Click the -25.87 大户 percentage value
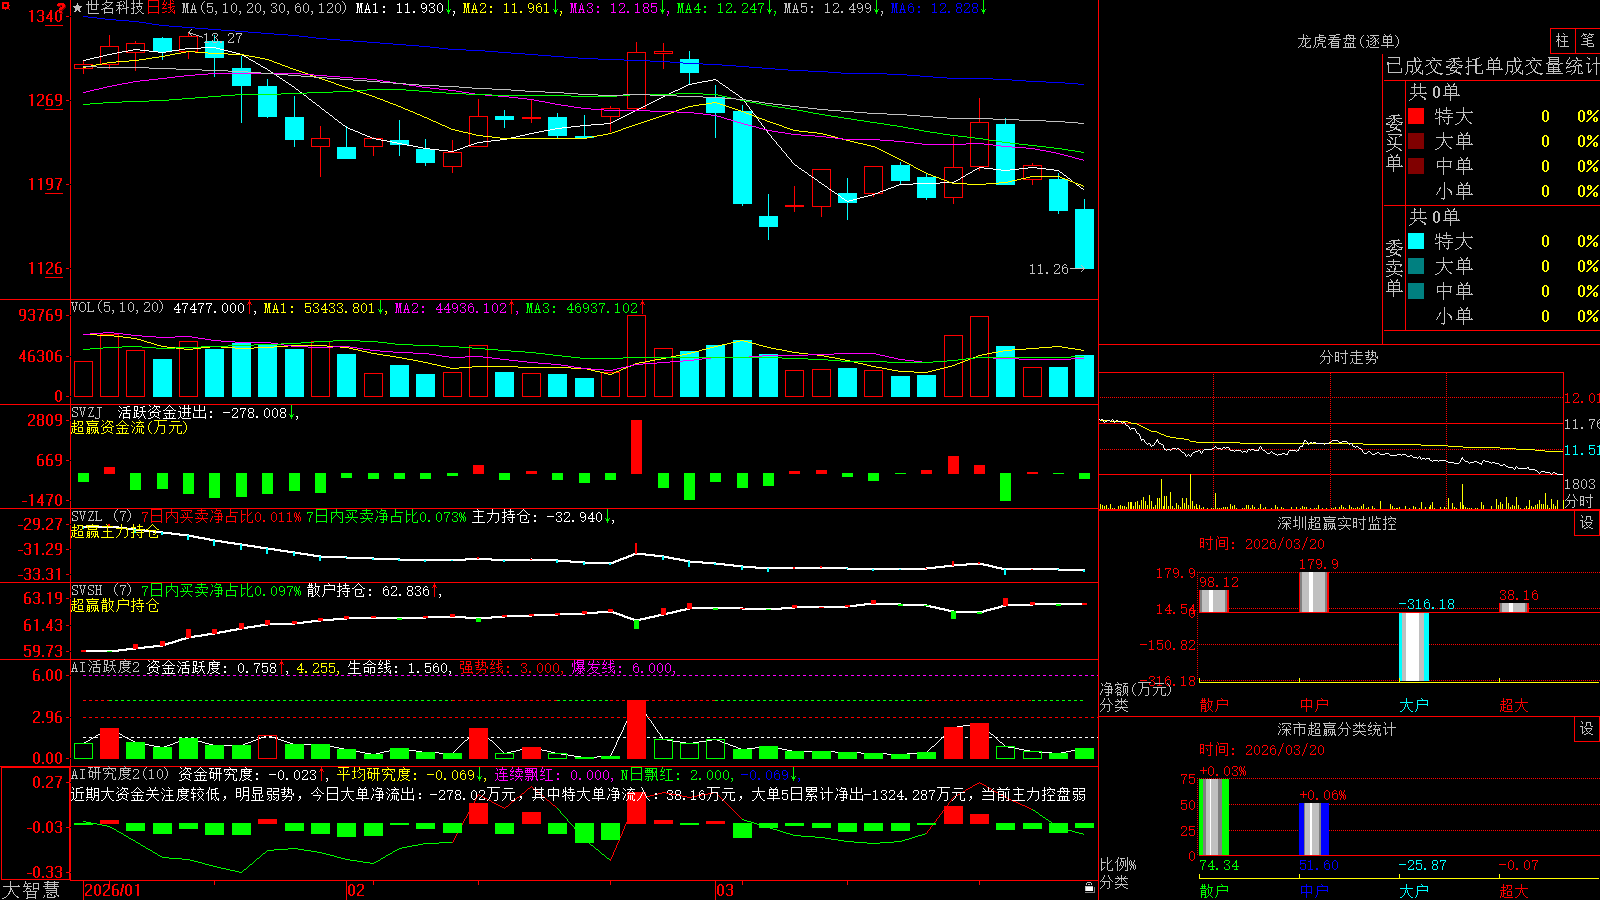This screenshot has height=900, width=1600. pyautogui.click(x=1422, y=865)
